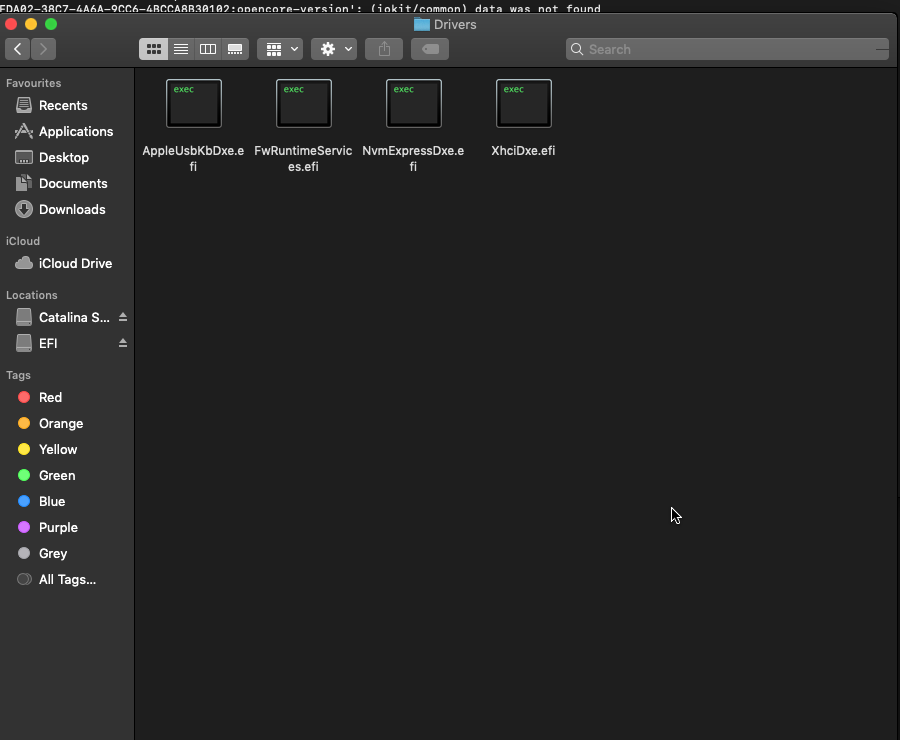The width and height of the screenshot is (900, 740).
Task: Open Documents in the sidebar
Action: pyautogui.click(x=67, y=183)
